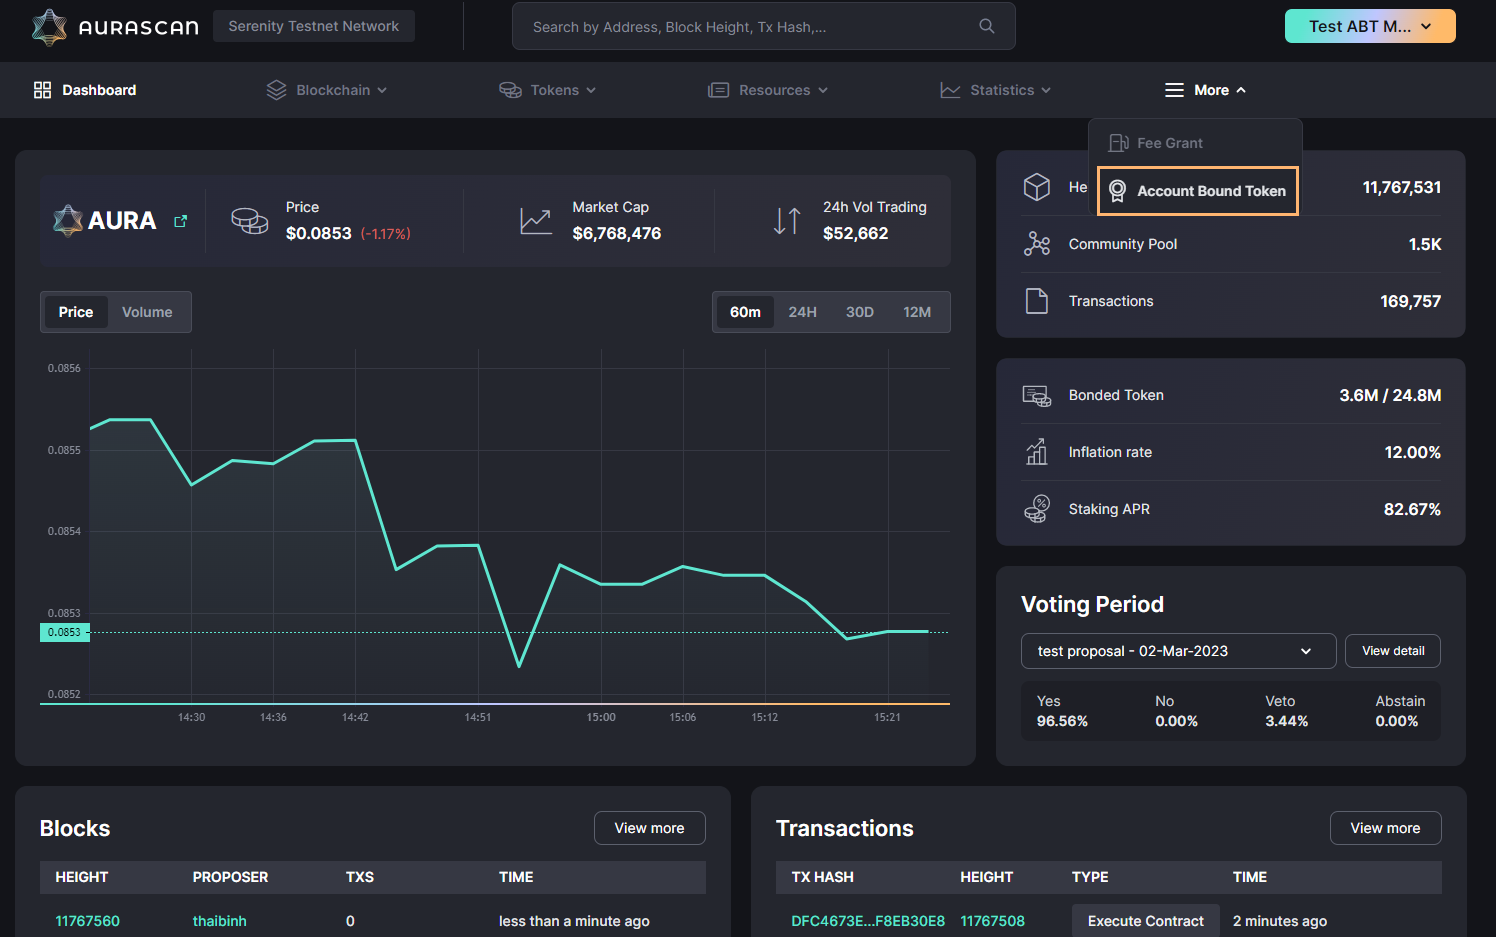Click the Blockchain layers icon
This screenshot has height=938, width=1498.
tap(277, 90)
